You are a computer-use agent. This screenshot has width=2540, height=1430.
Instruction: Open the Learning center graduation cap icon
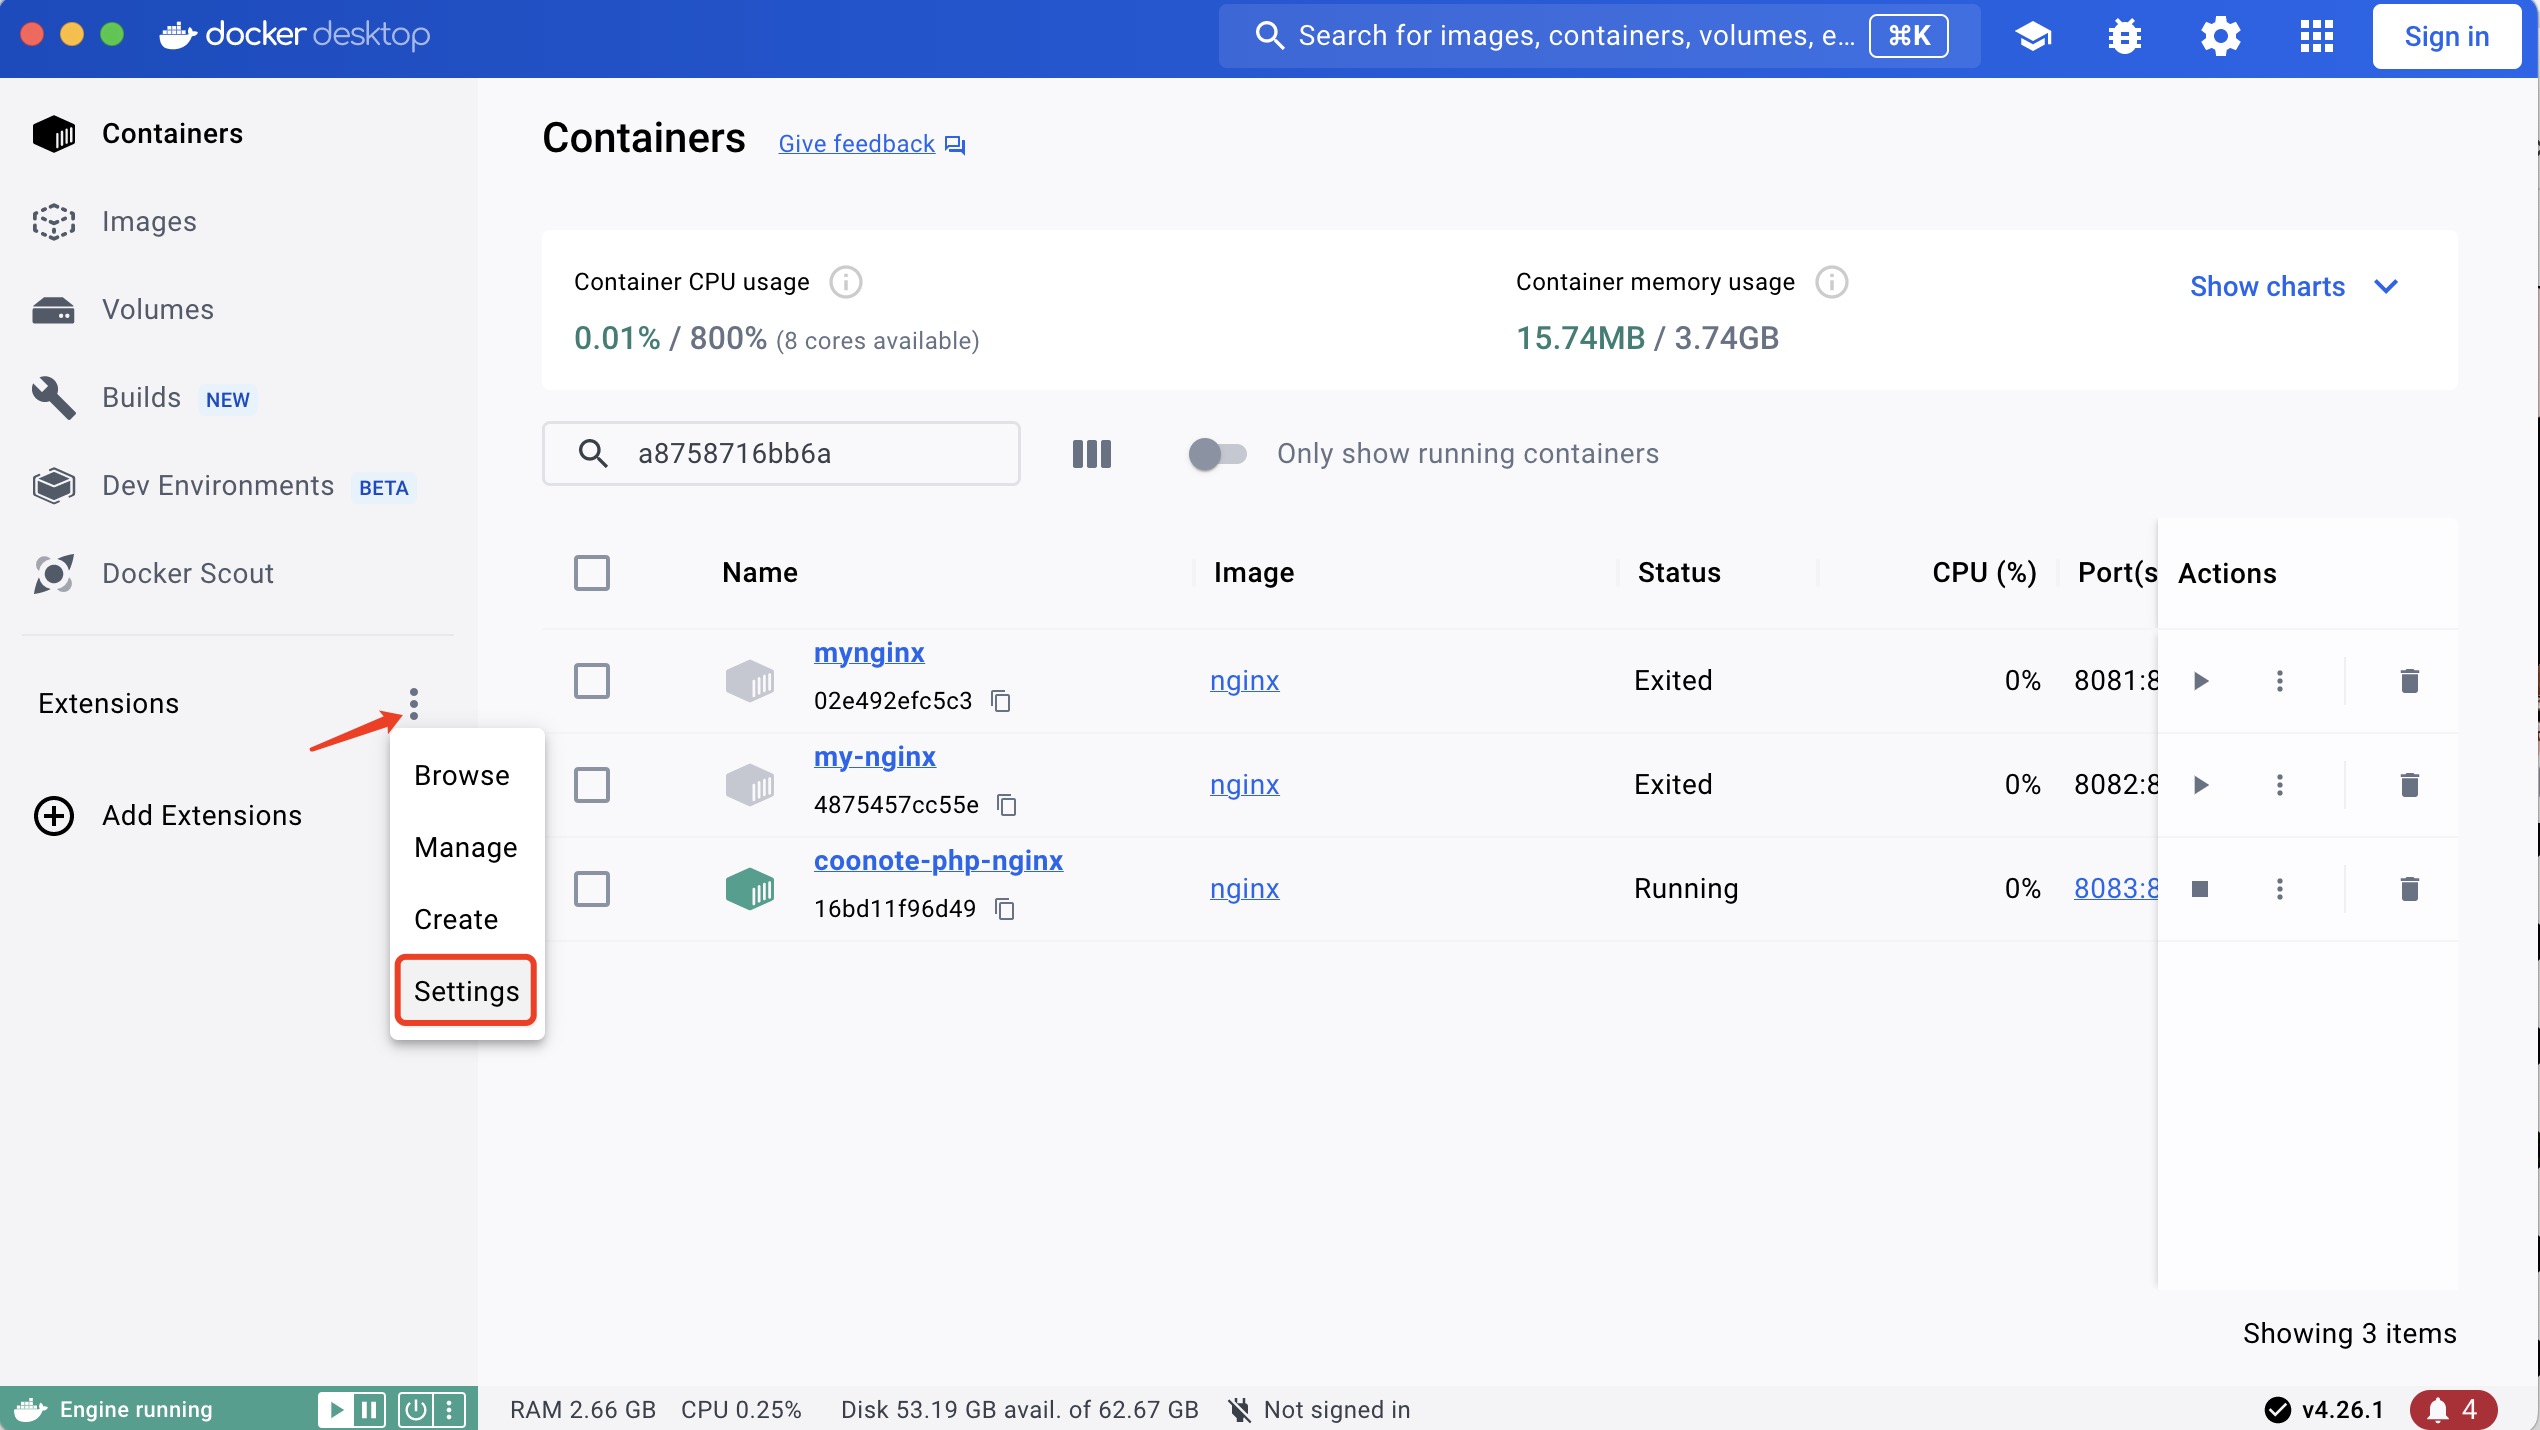pyautogui.click(x=2033, y=36)
